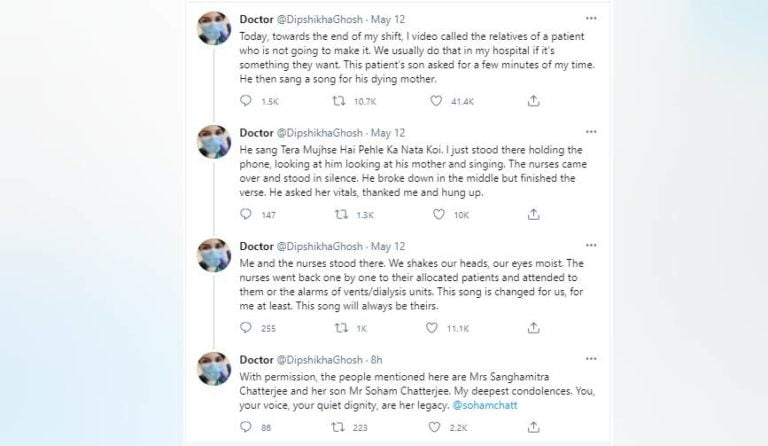Image resolution: width=768 pixels, height=446 pixels.
Task: Retweet the tweet with 1.3K retweets
Action: click(x=338, y=214)
